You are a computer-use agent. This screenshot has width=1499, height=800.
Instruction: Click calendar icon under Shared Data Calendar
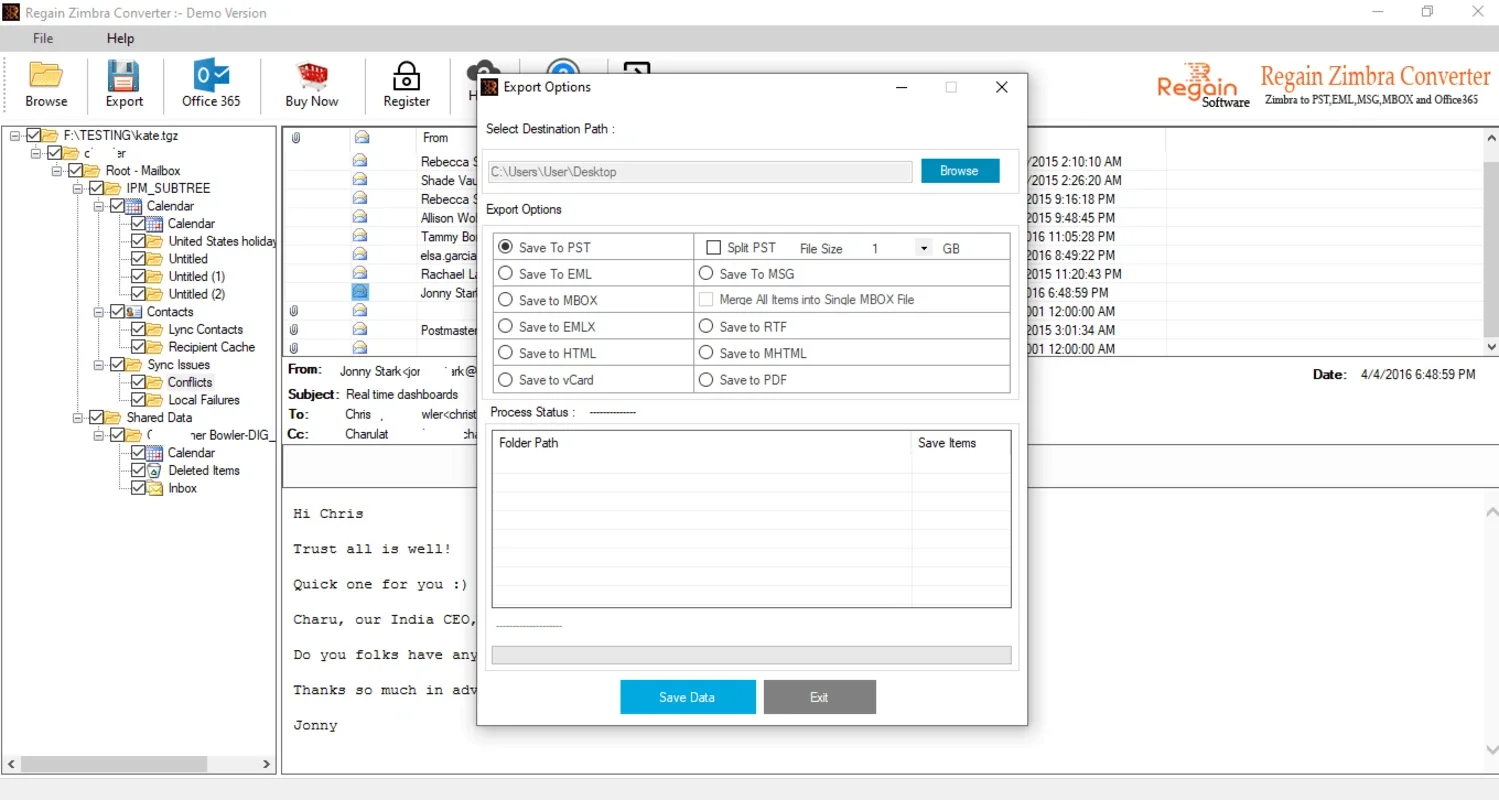pyautogui.click(x=155, y=453)
